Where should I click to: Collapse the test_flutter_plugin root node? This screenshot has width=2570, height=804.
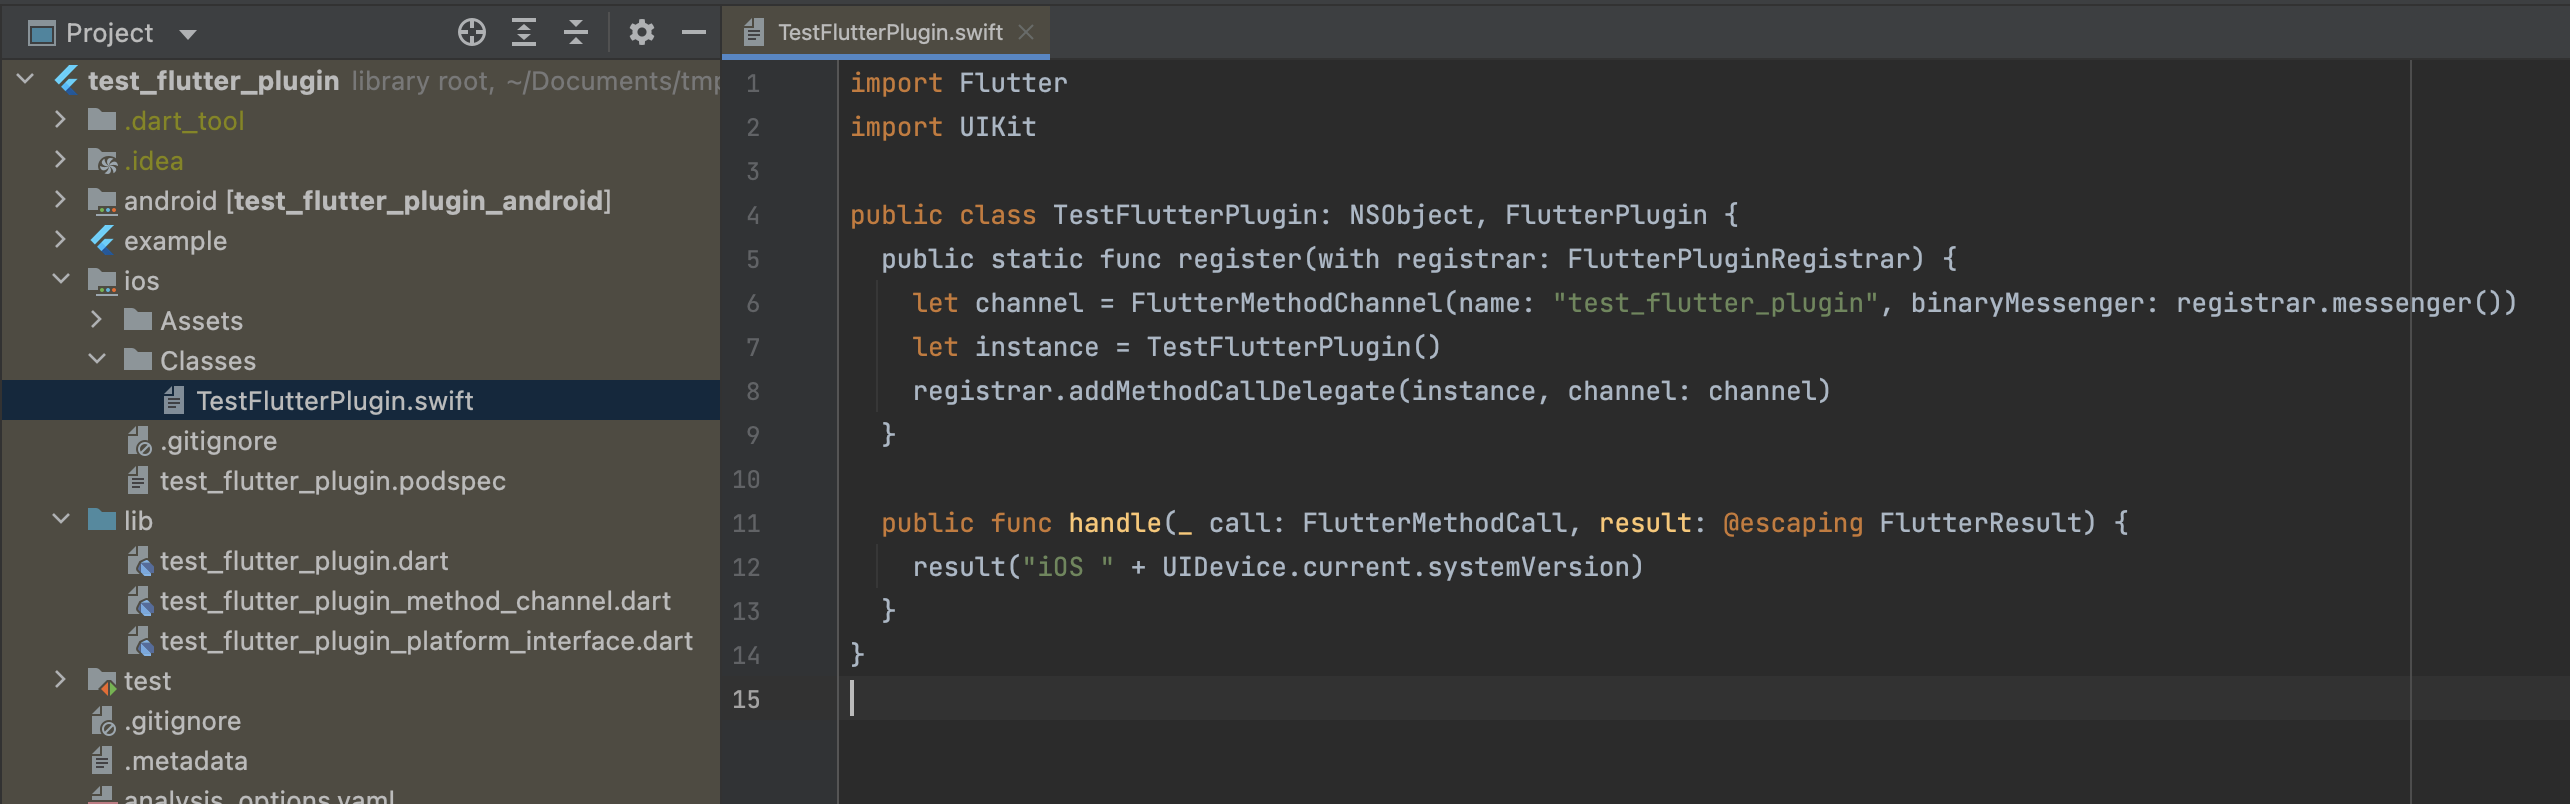26,79
